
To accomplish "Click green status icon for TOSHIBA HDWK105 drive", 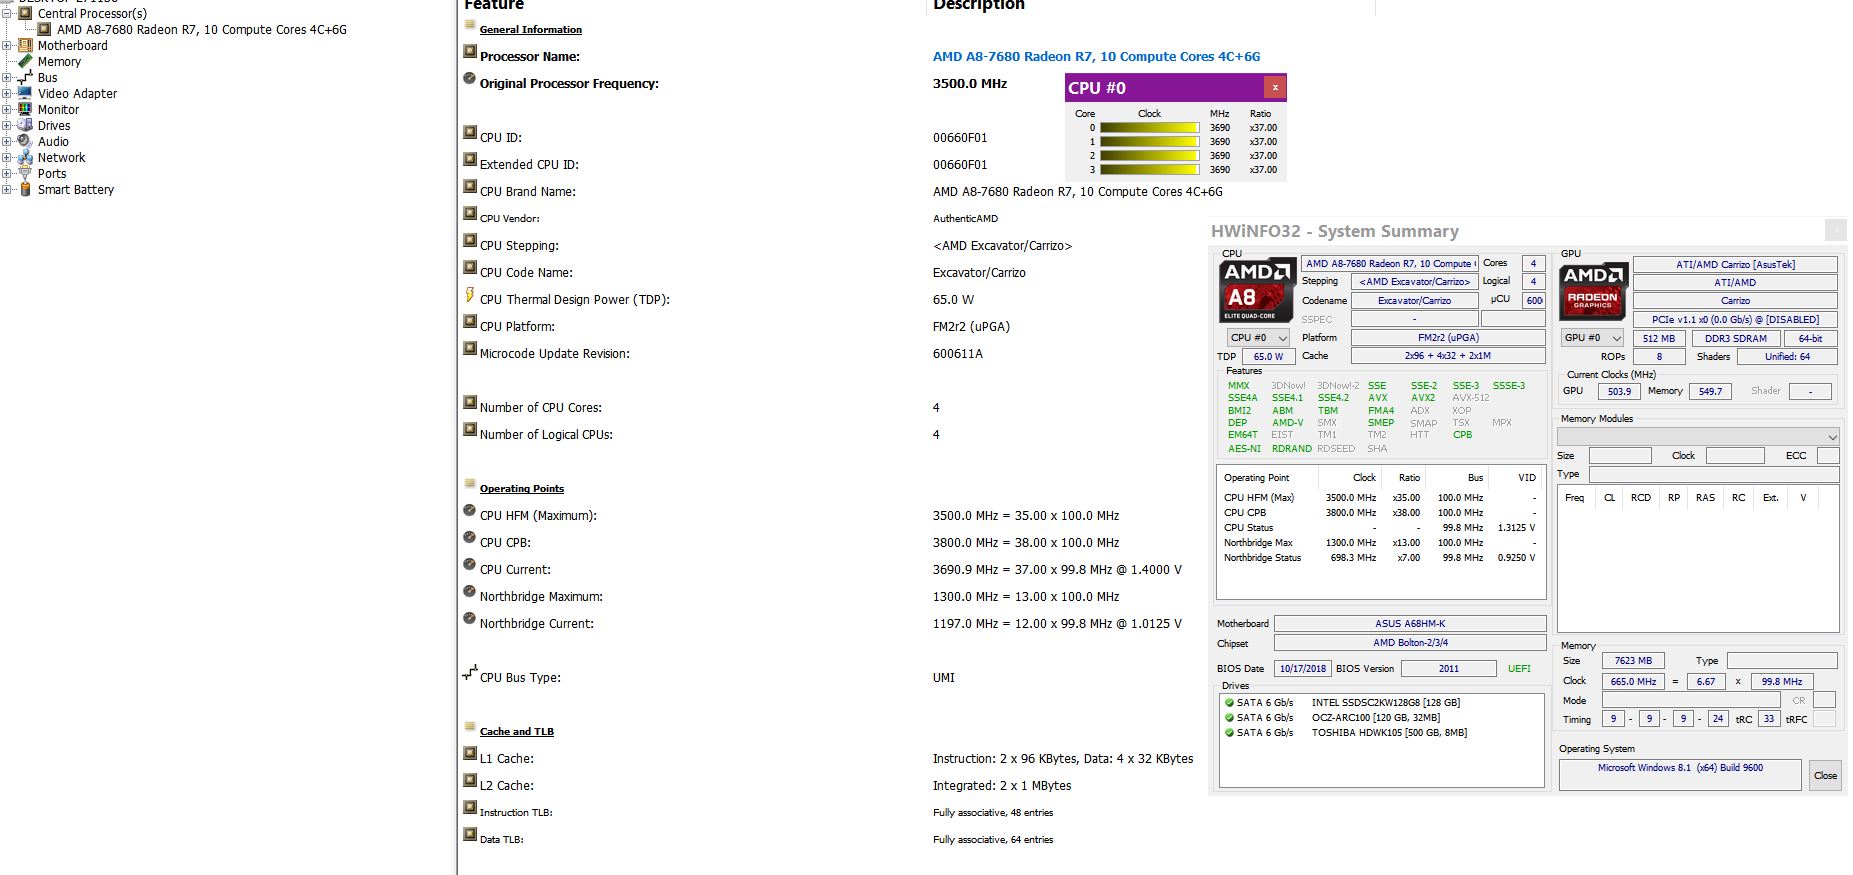I will pos(1229,733).
